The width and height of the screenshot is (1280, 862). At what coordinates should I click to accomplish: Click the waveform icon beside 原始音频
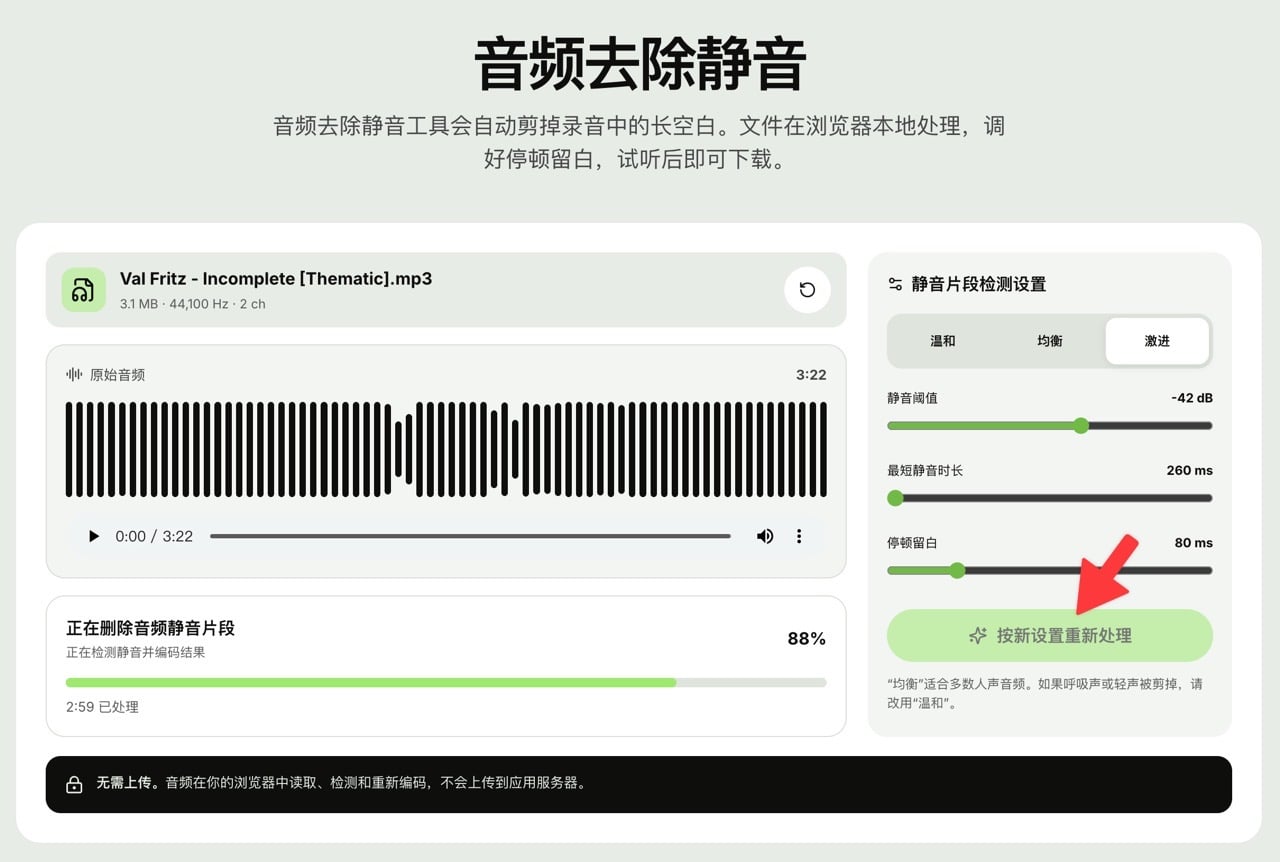click(x=74, y=374)
